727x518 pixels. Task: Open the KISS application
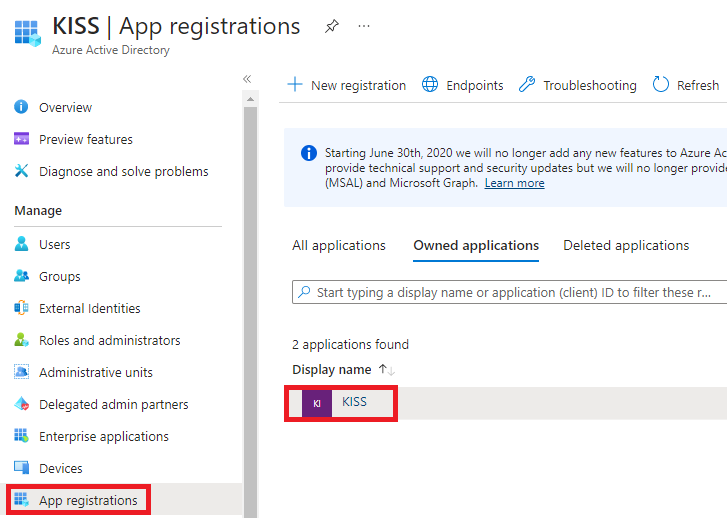(x=354, y=402)
